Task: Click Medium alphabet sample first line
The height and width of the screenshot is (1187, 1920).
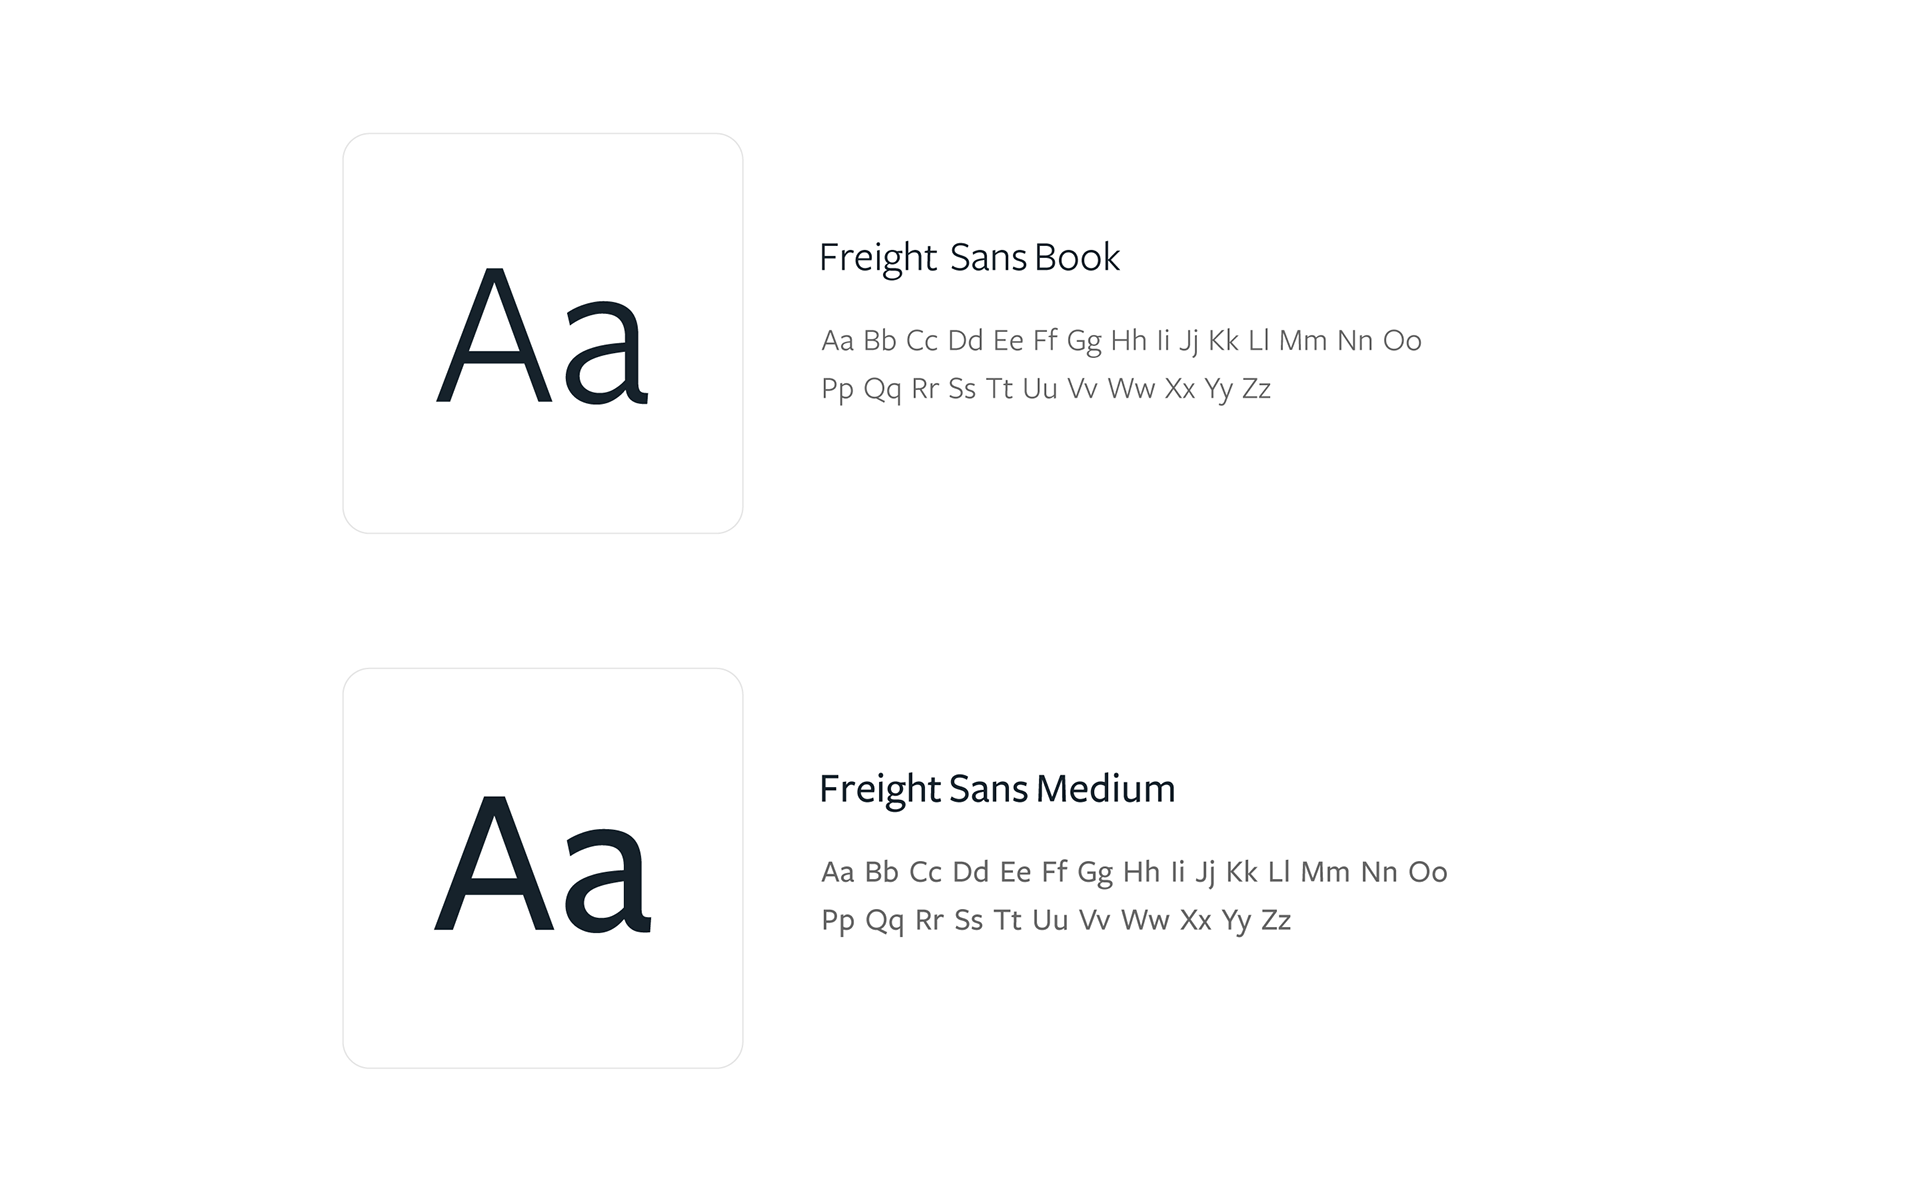Action: [x=1134, y=872]
